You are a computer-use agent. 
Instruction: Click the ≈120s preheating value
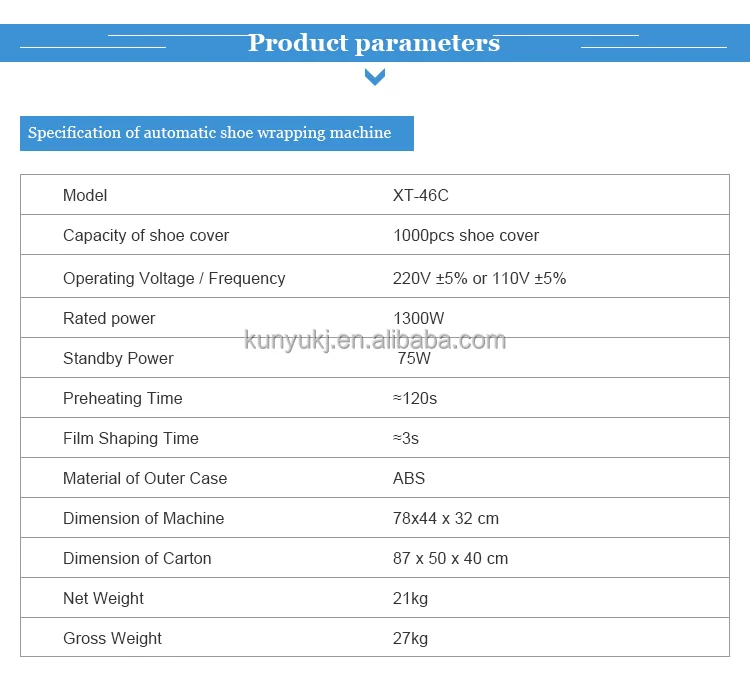pyautogui.click(x=415, y=398)
